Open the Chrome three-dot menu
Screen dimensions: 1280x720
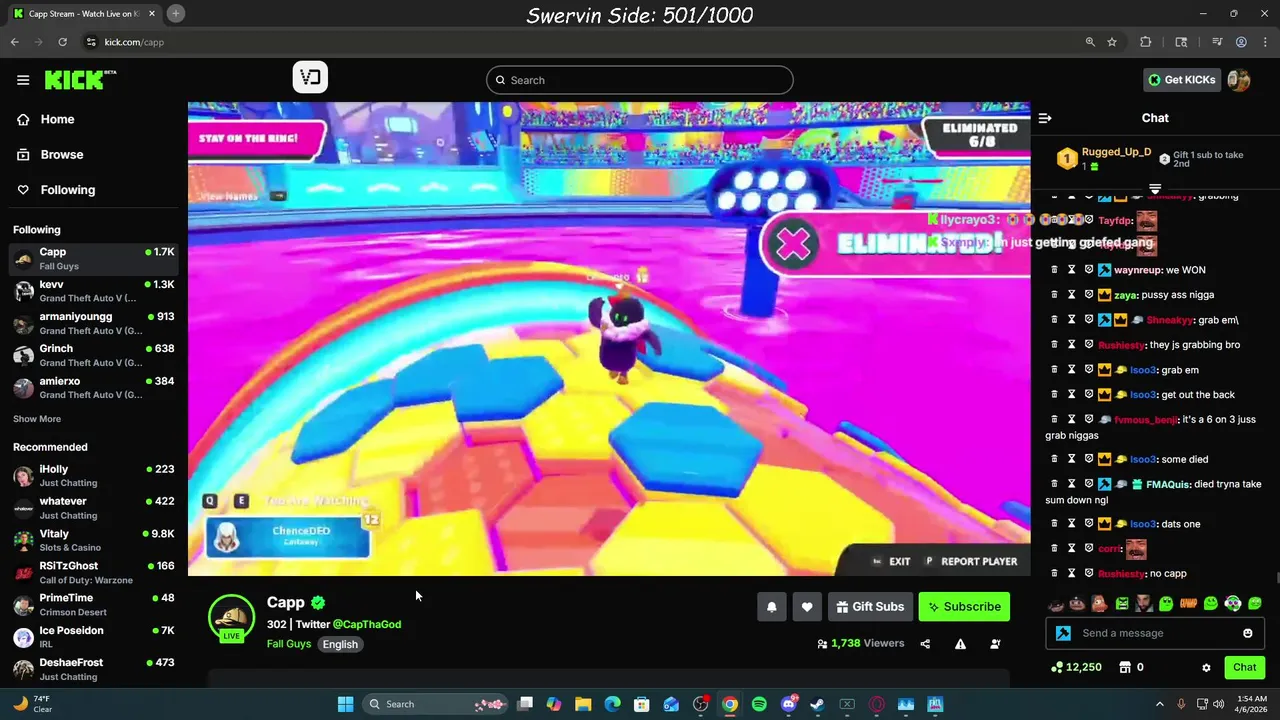pos(1264,42)
